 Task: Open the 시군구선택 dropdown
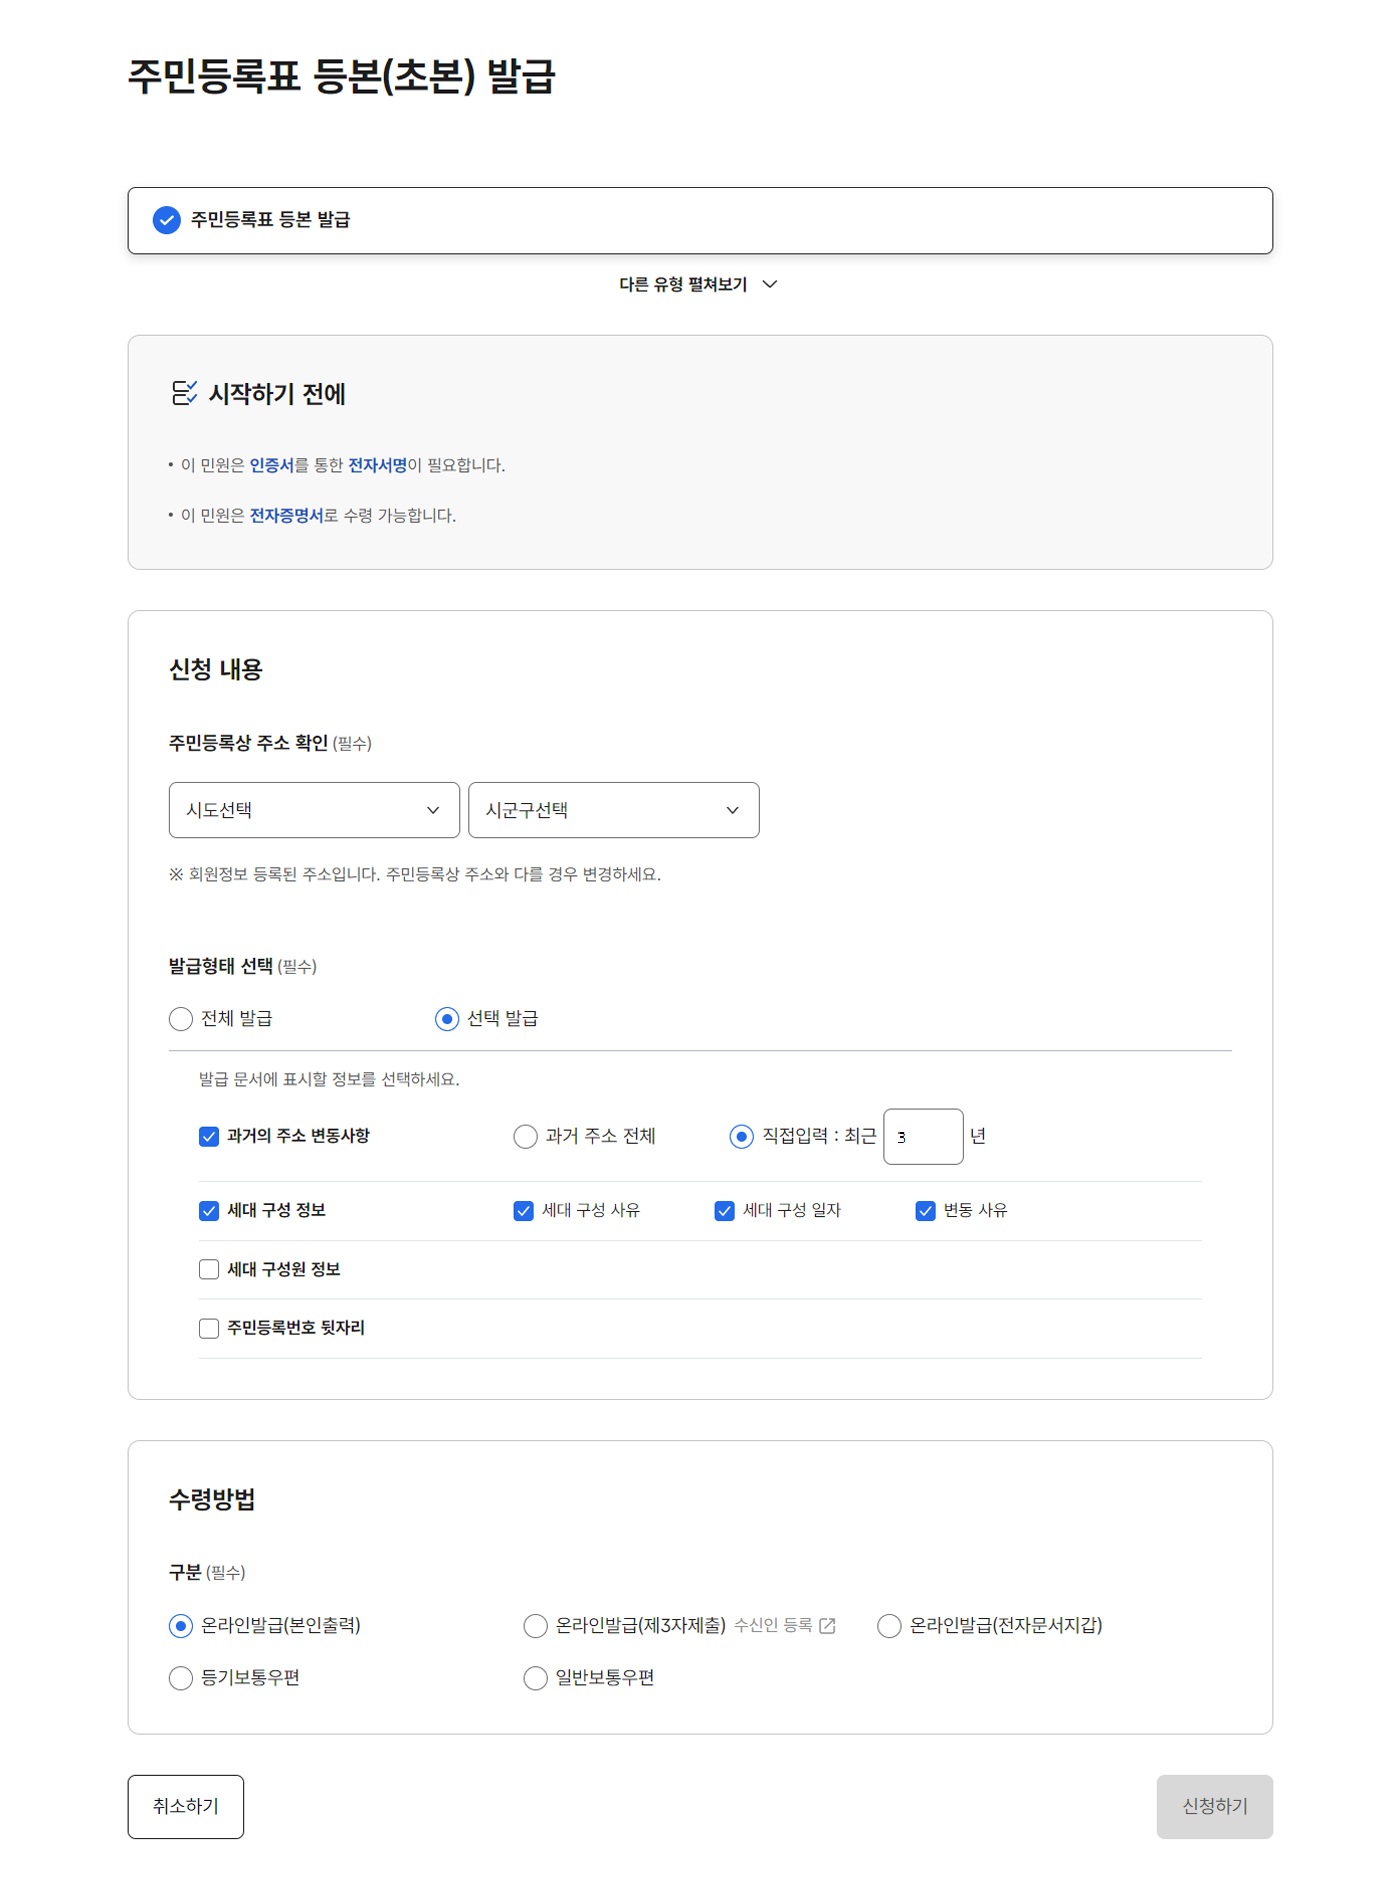(x=613, y=810)
